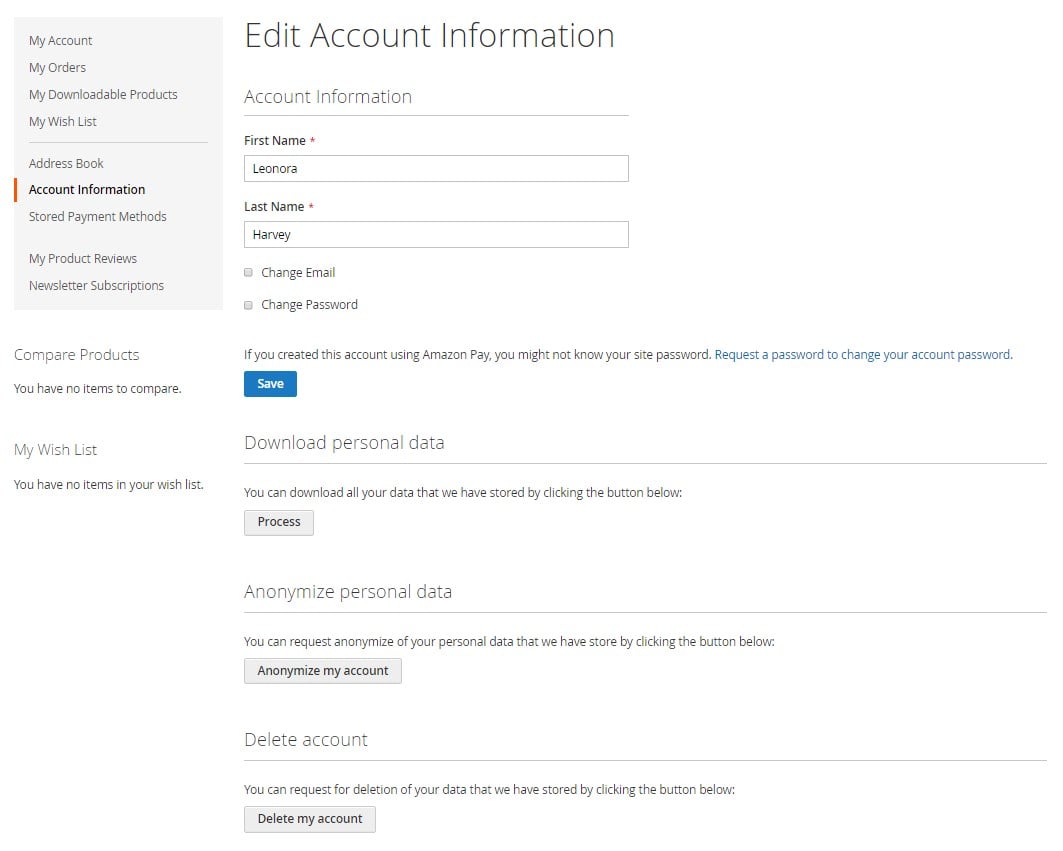Follow the Request a password link
Image resolution: width=1063 pixels, height=851 pixels.
tap(863, 355)
